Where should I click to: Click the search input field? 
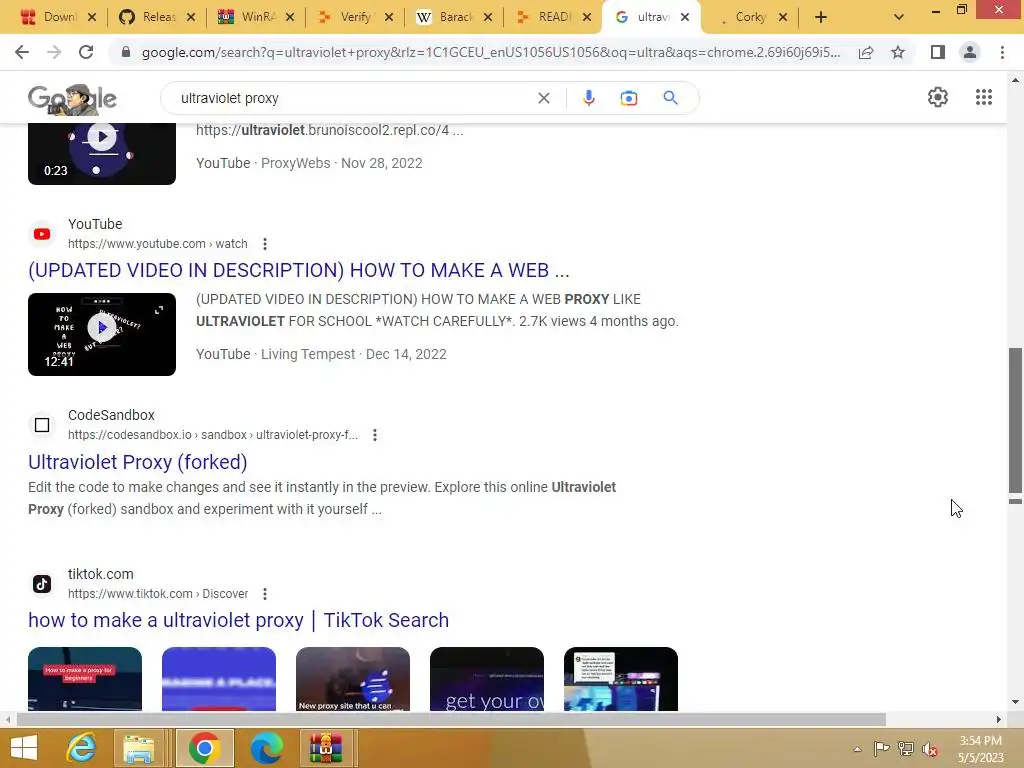pos(353,98)
